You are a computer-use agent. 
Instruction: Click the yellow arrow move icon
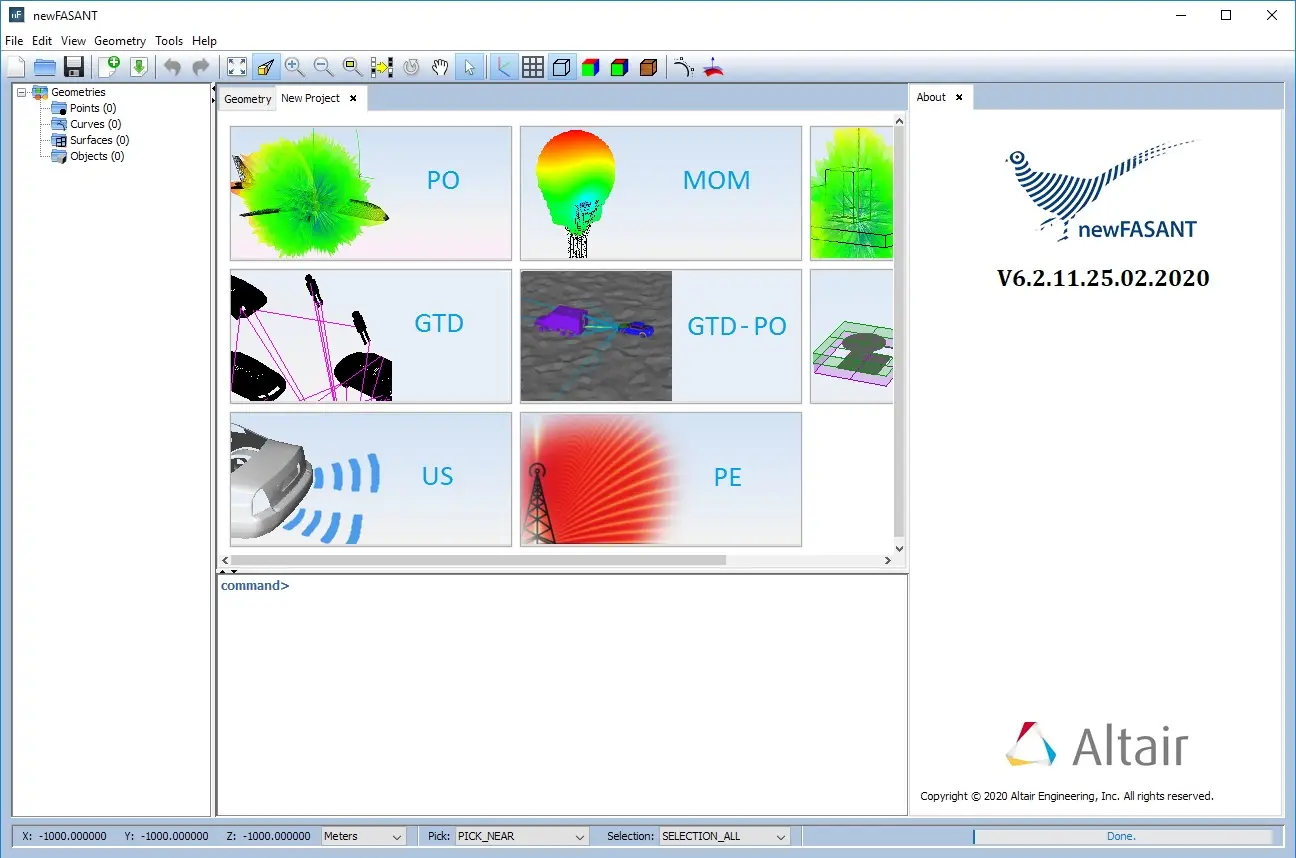pos(381,67)
